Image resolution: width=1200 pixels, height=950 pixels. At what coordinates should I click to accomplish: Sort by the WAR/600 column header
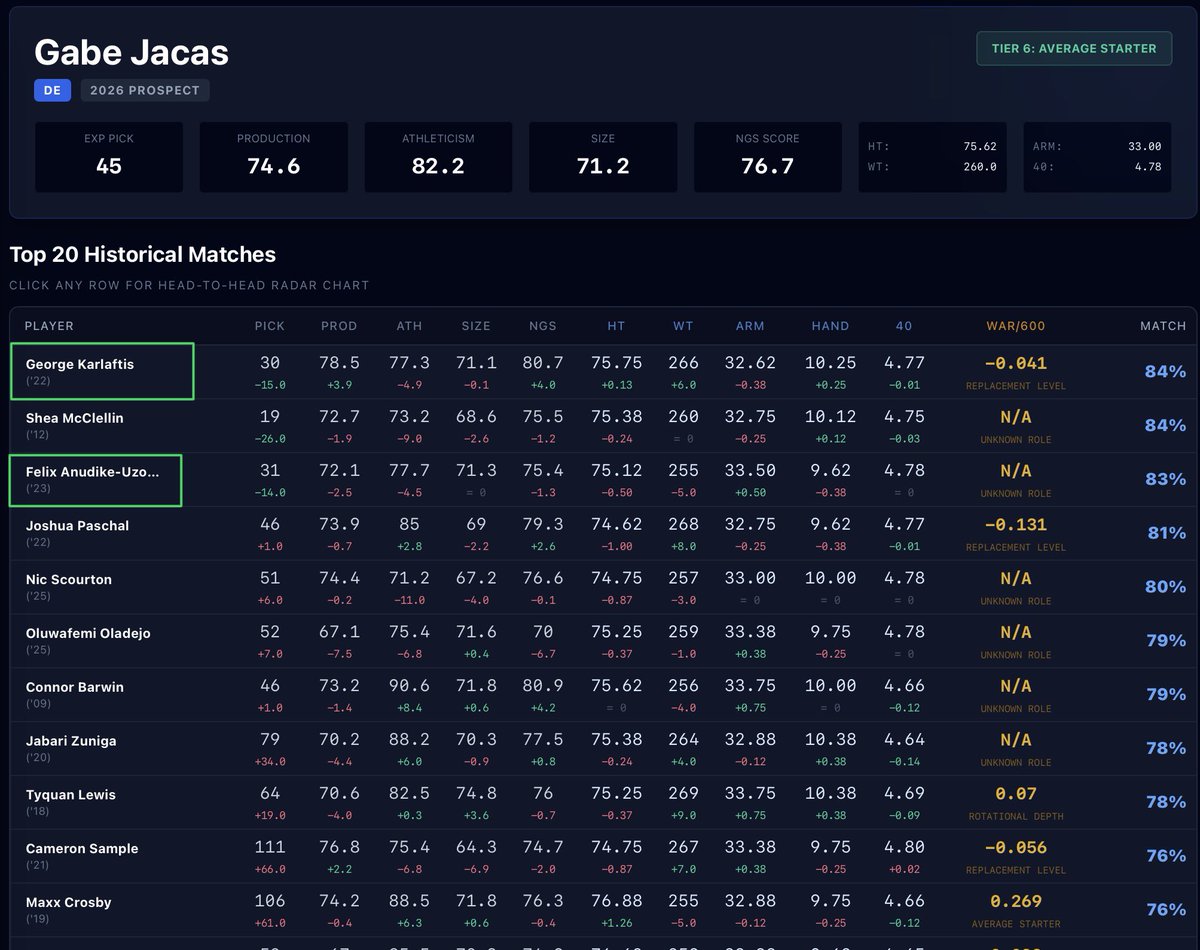pyautogui.click(x=1015, y=326)
